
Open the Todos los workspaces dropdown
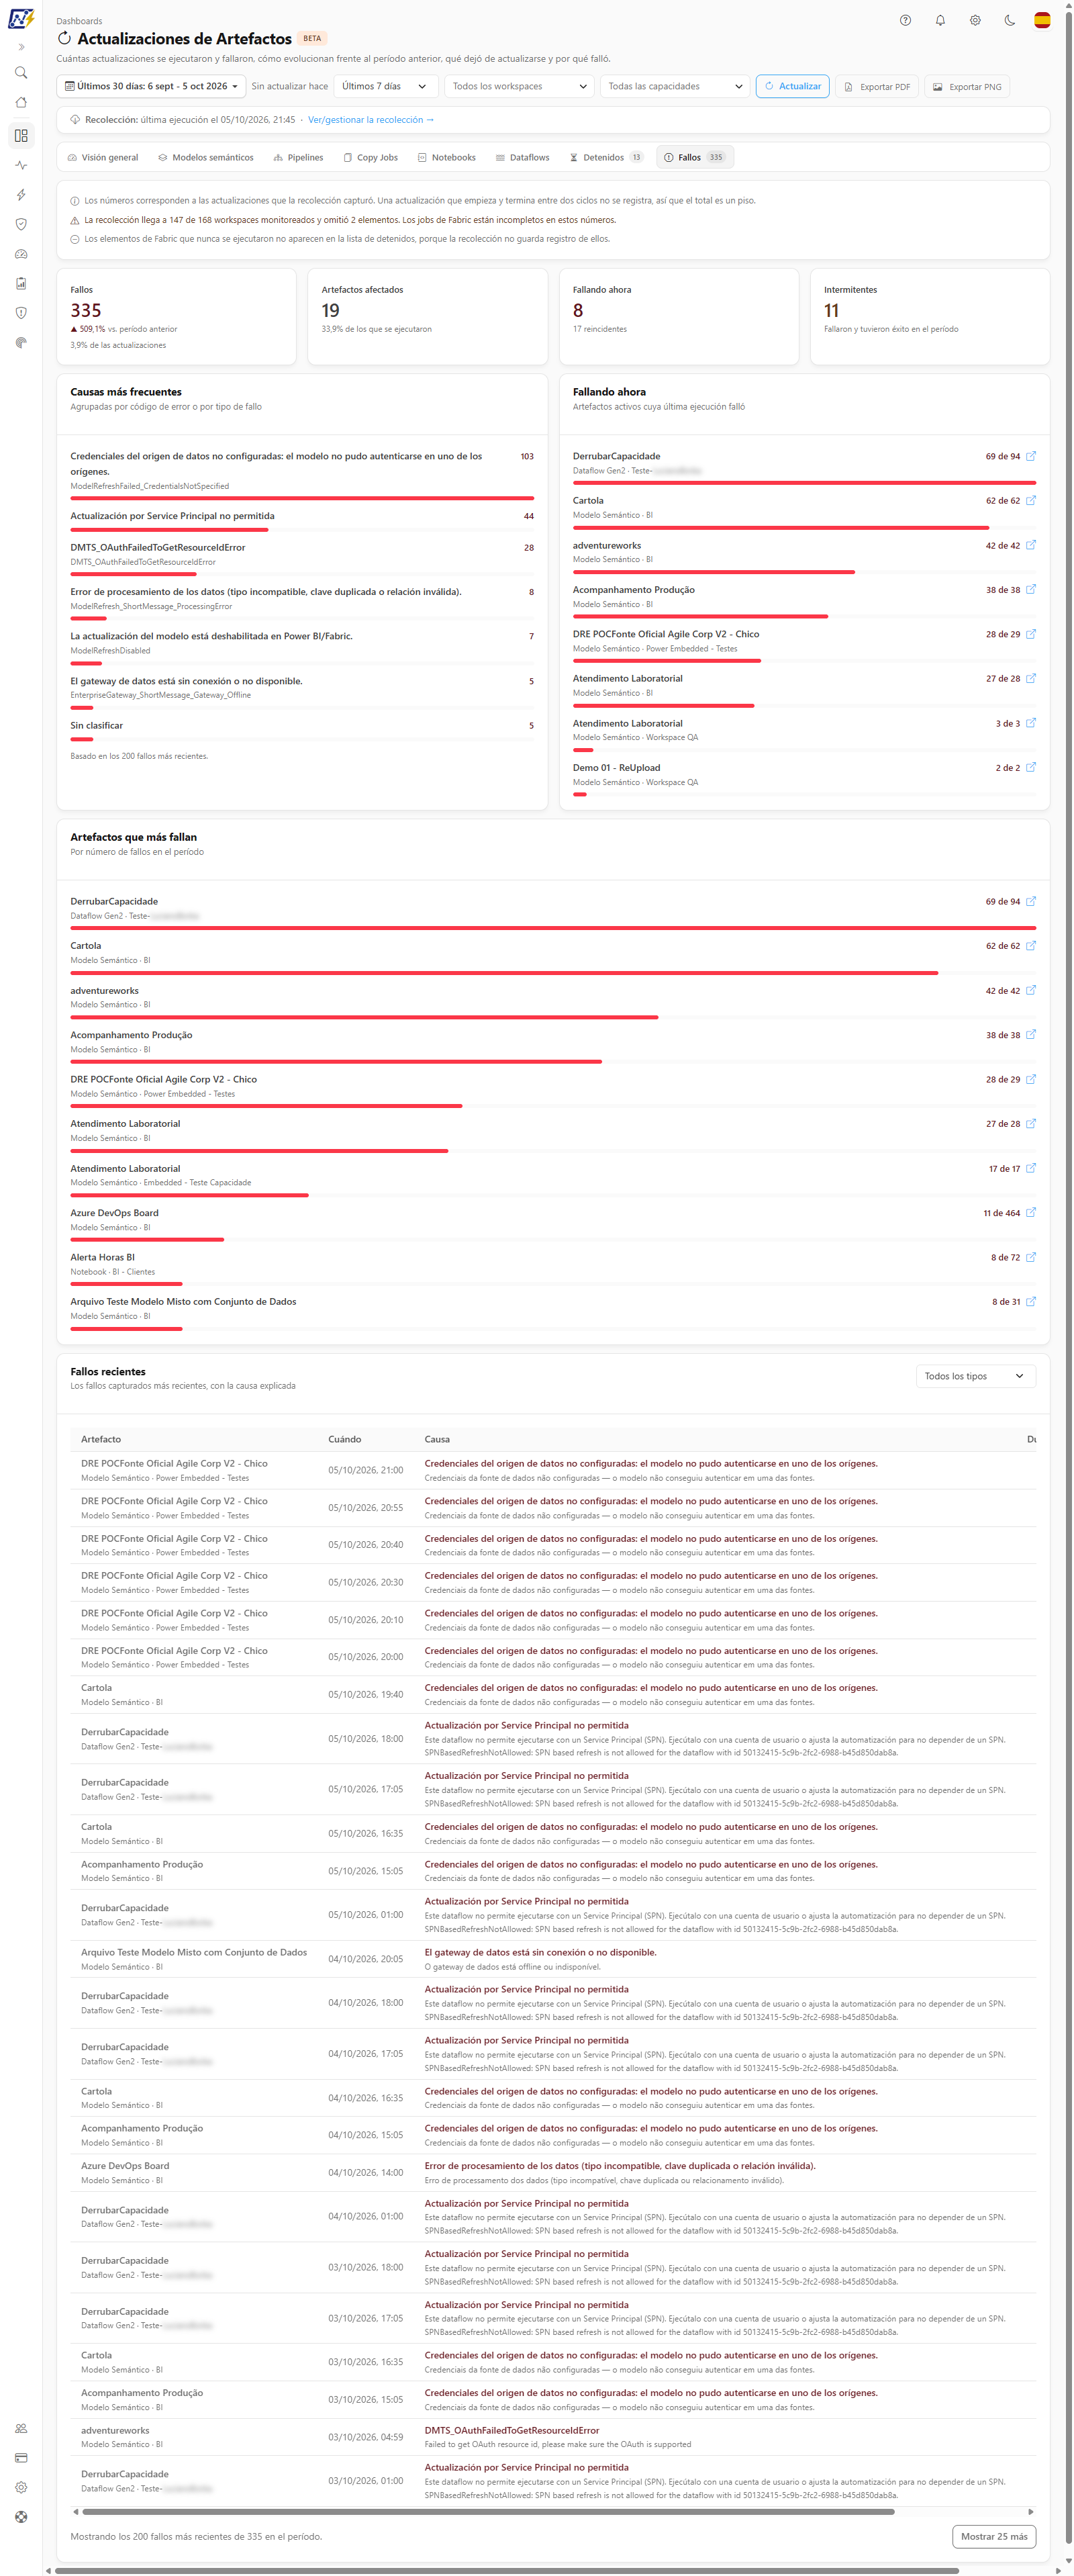tap(519, 86)
